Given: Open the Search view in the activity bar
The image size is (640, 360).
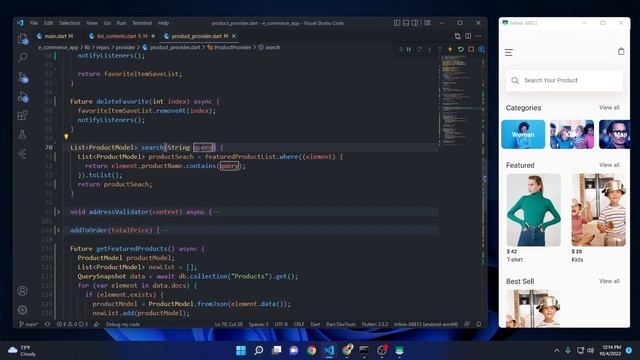Looking at the screenshot, I should pos(23,57).
